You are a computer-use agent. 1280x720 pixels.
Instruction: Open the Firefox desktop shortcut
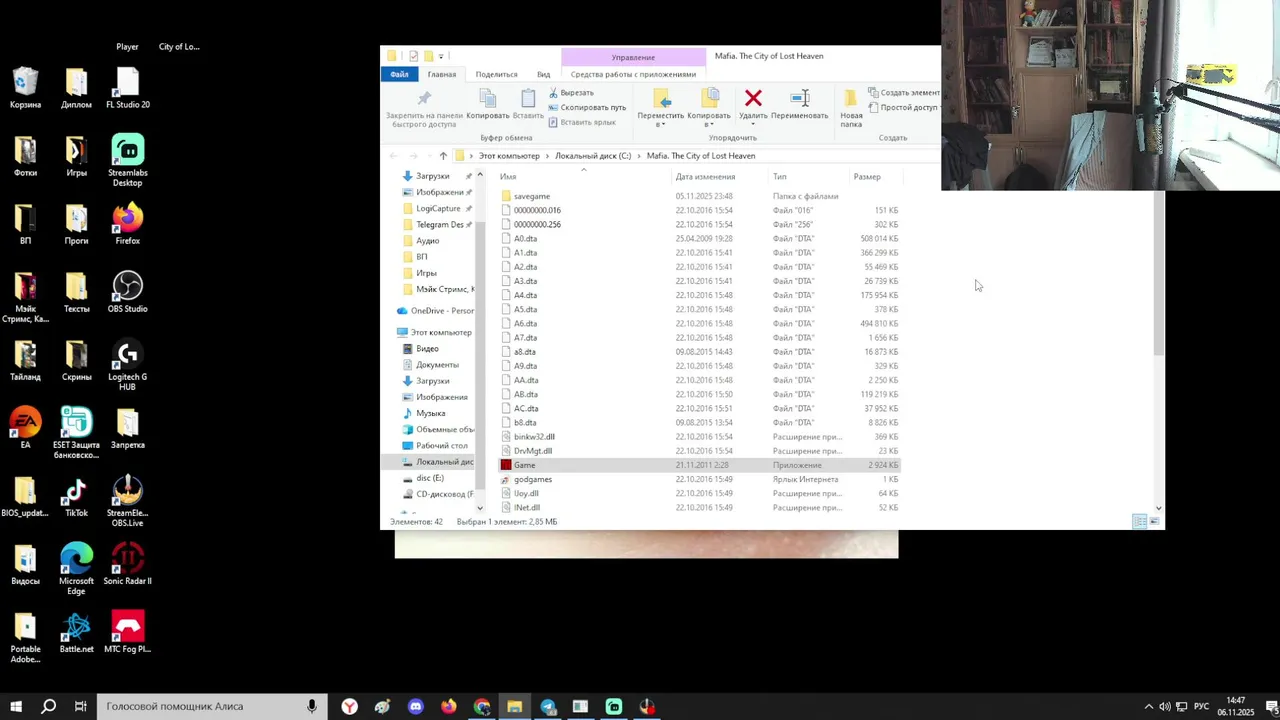coord(127,224)
